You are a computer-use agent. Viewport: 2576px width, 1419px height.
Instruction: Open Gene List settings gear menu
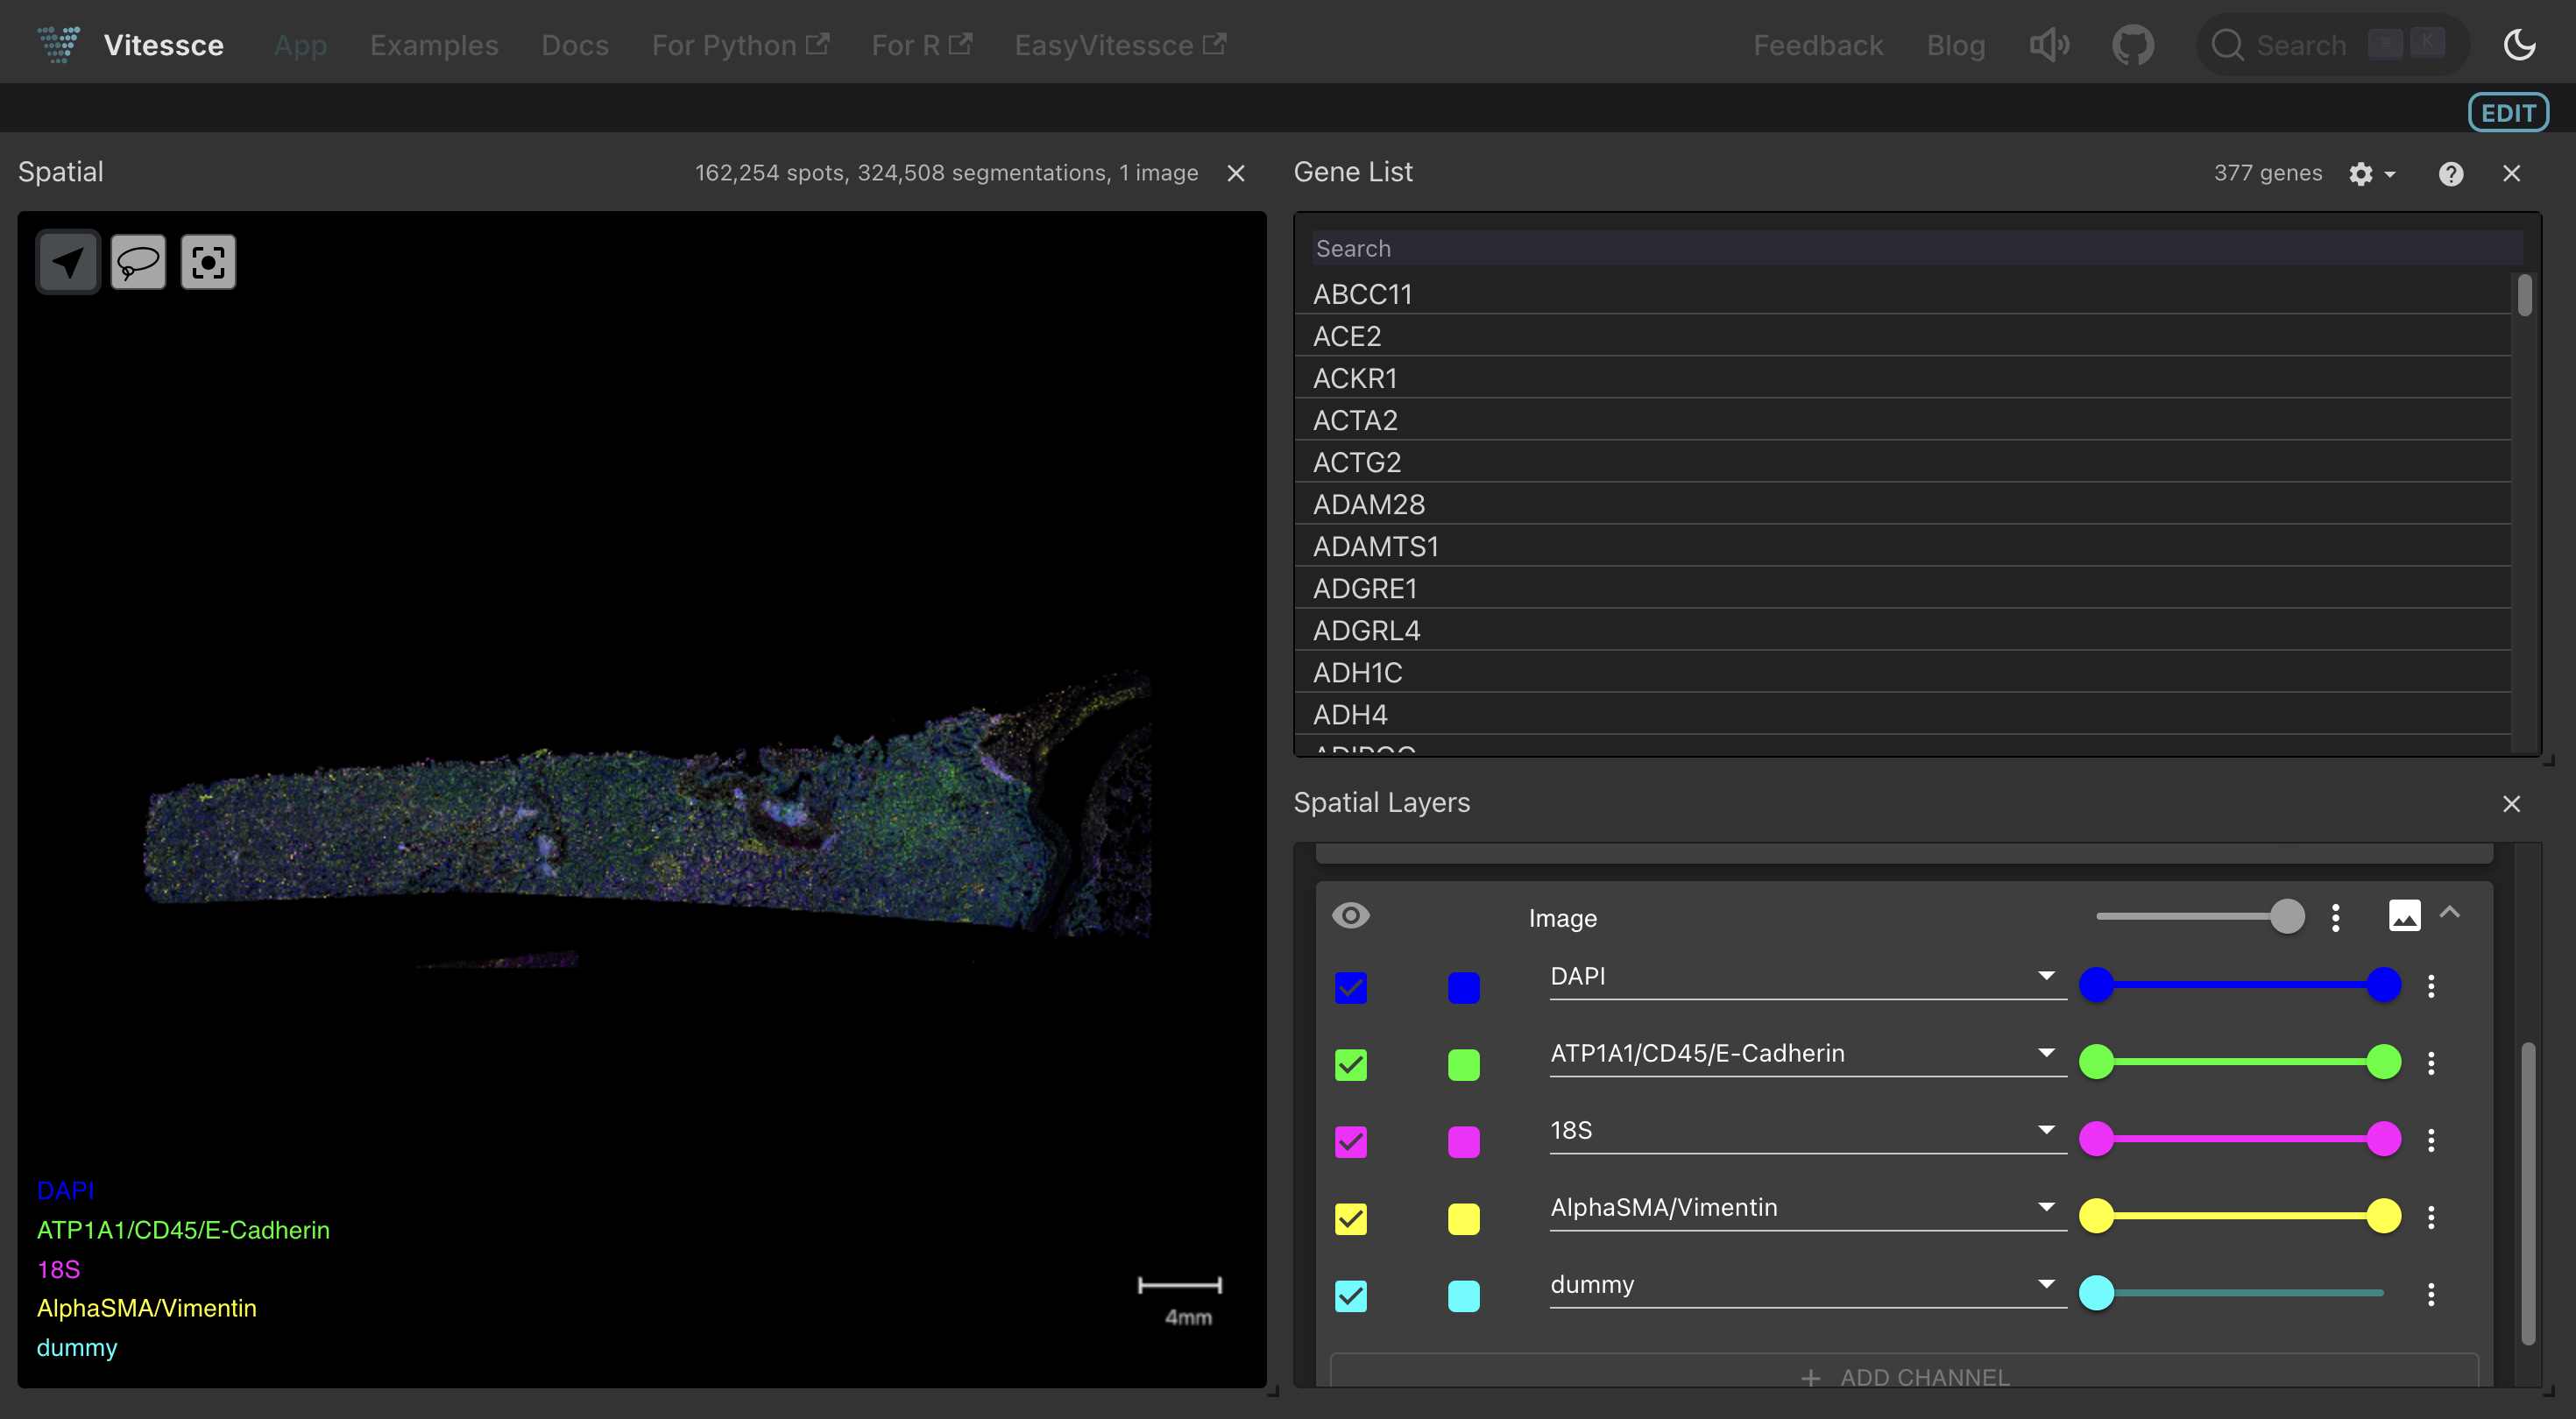tap(2370, 174)
